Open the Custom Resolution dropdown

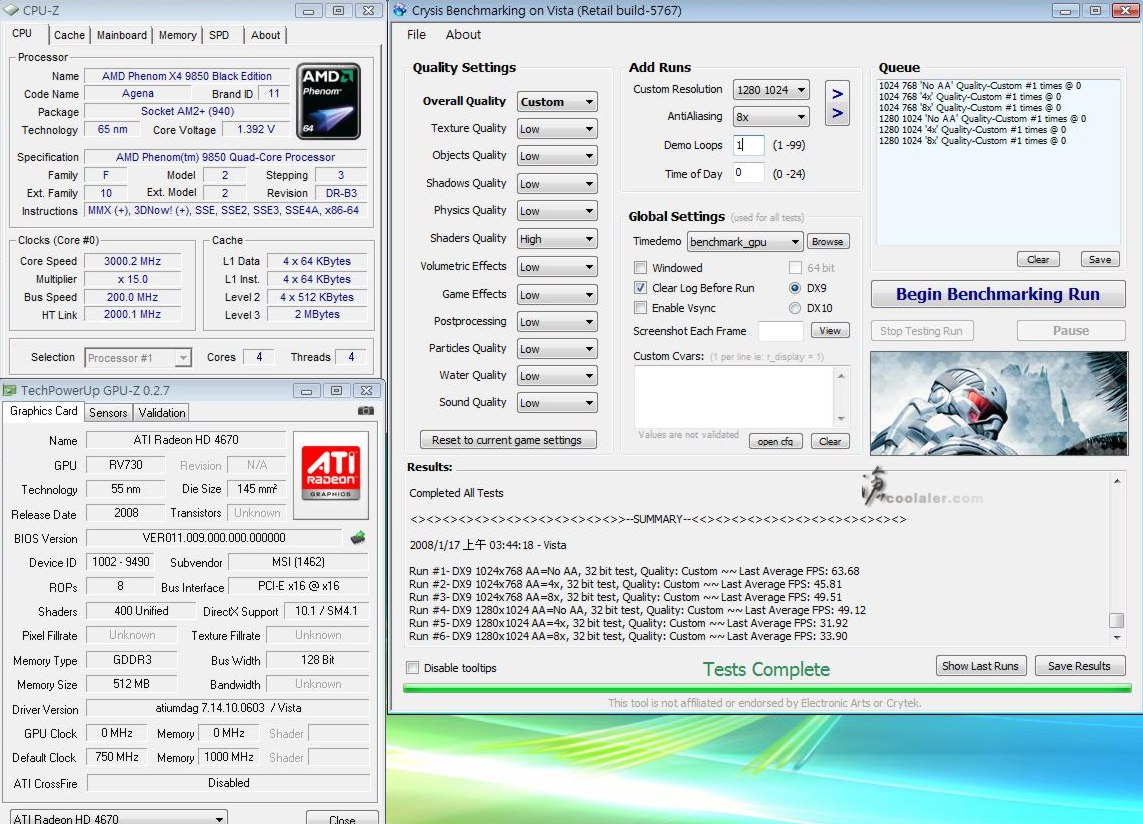(771, 90)
